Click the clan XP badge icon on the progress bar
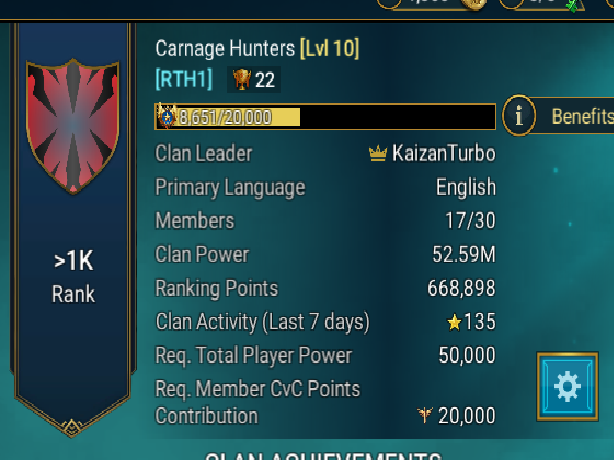 167,116
